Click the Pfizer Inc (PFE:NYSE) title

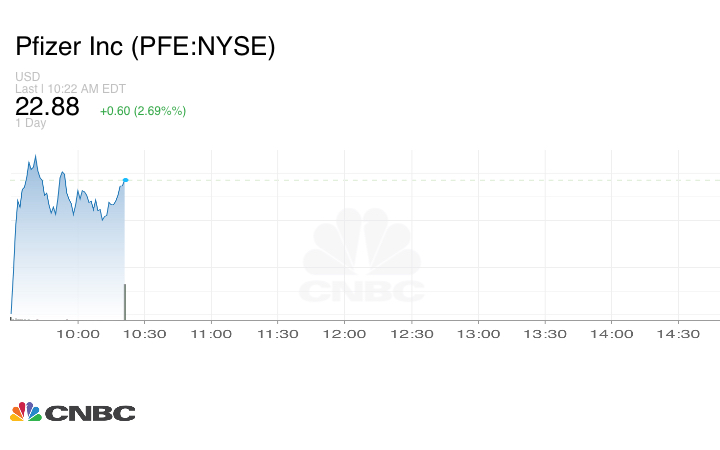[145, 47]
